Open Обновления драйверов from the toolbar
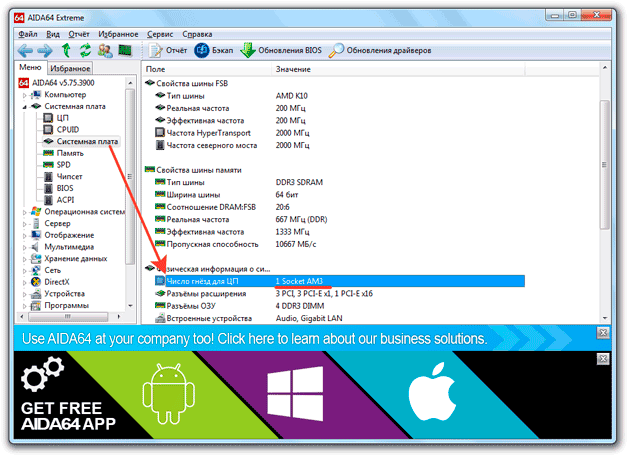The image size is (628, 456). coord(380,50)
